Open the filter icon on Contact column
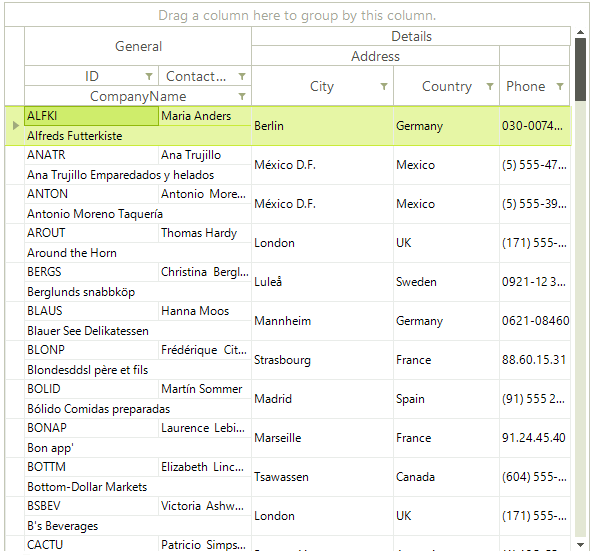The height and width of the screenshot is (555, 592). click(242, 76)
